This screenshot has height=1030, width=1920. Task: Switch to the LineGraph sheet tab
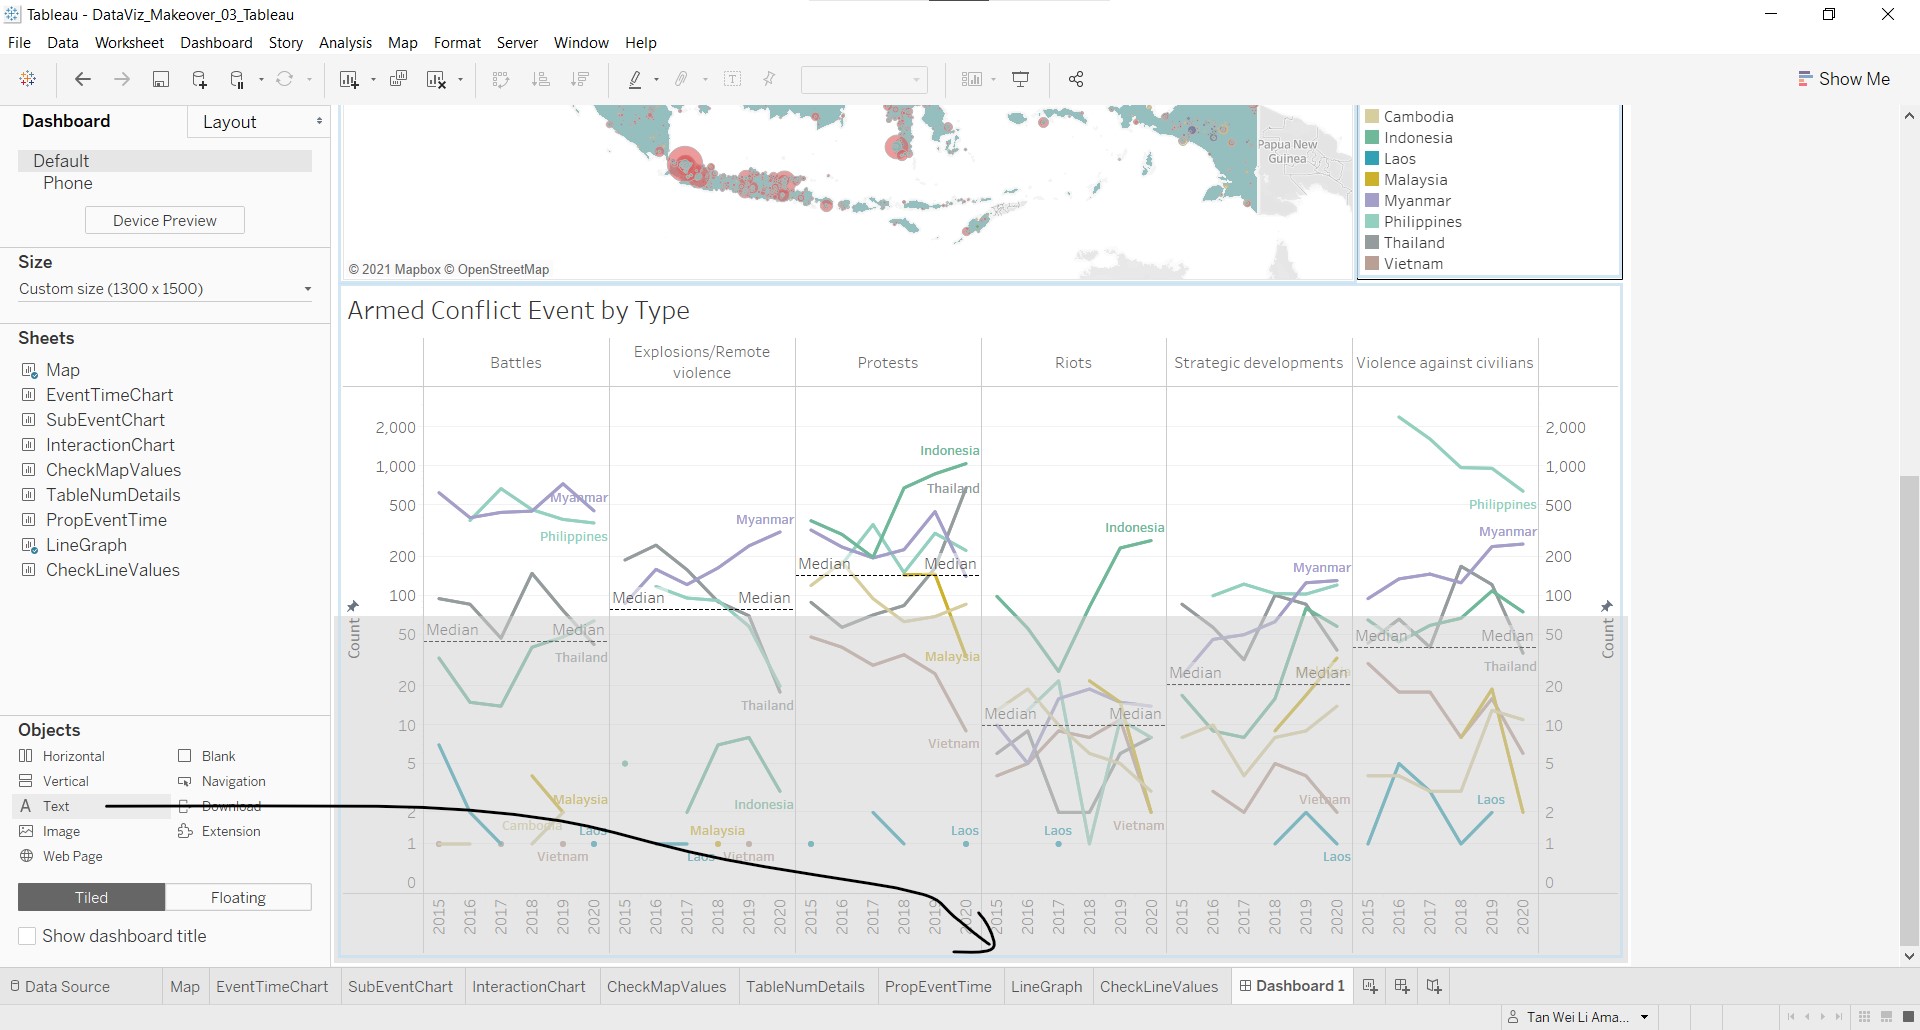point(1046,987)
